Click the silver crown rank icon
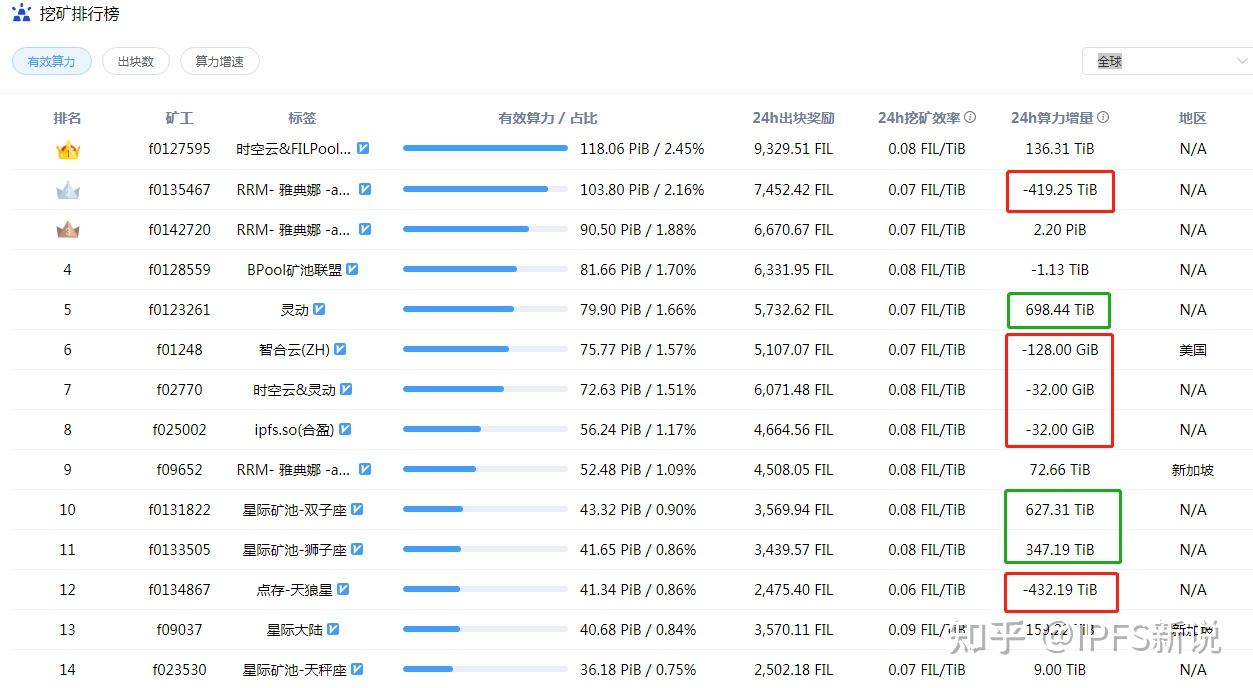 (x=67, y=190)
